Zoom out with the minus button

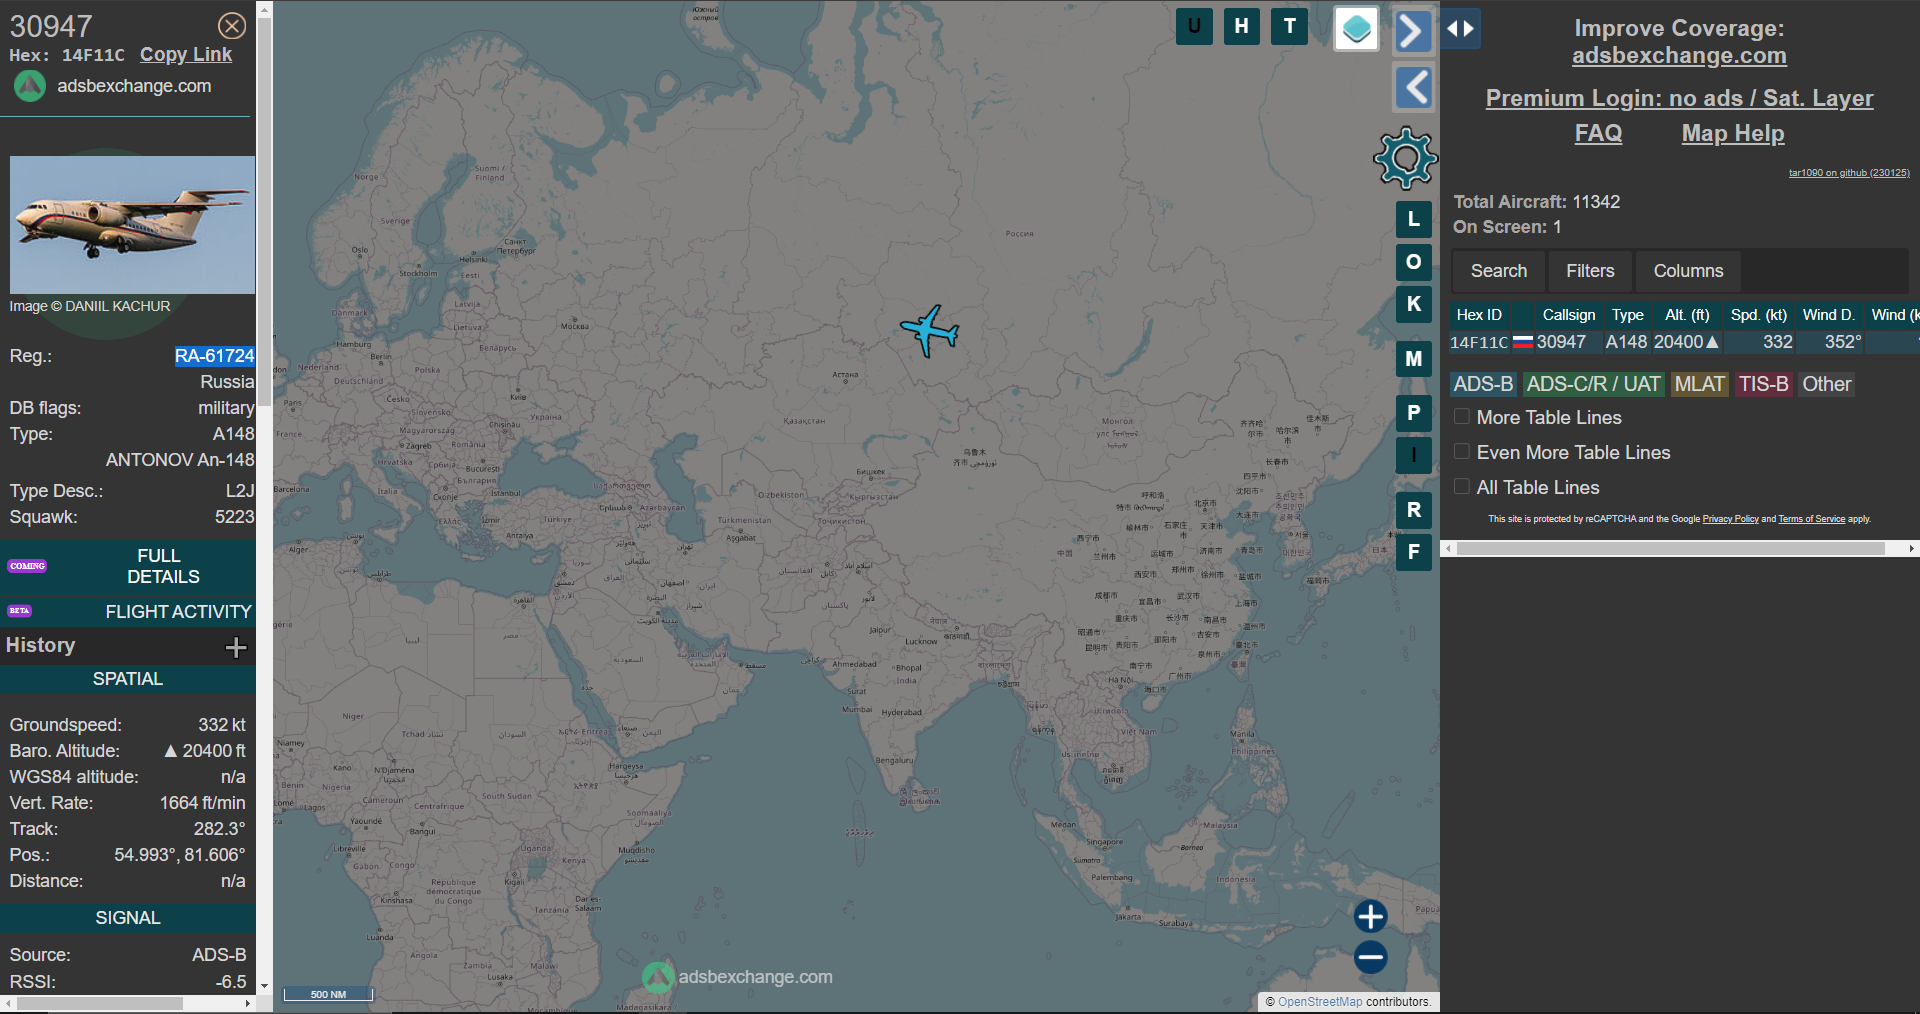[1370, 957]
